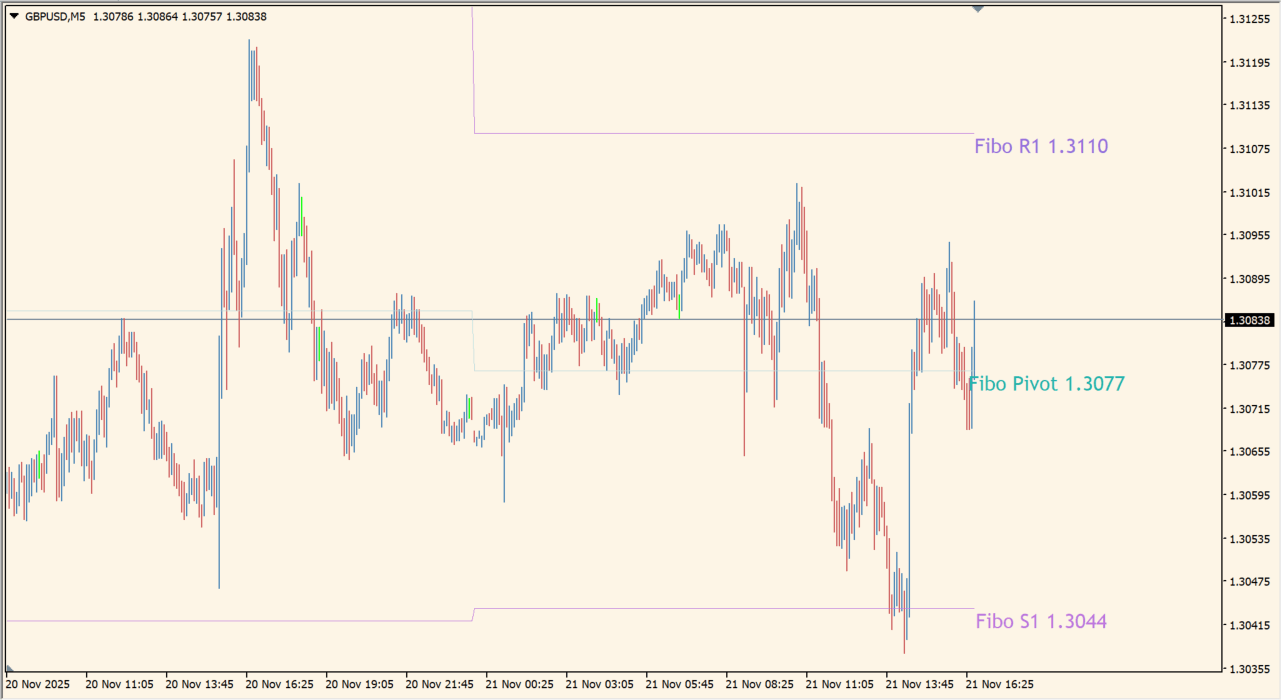Click the 20 Nov 2025 date label
This screenshot has height=700, width=1281.
(x=38, y=685)
